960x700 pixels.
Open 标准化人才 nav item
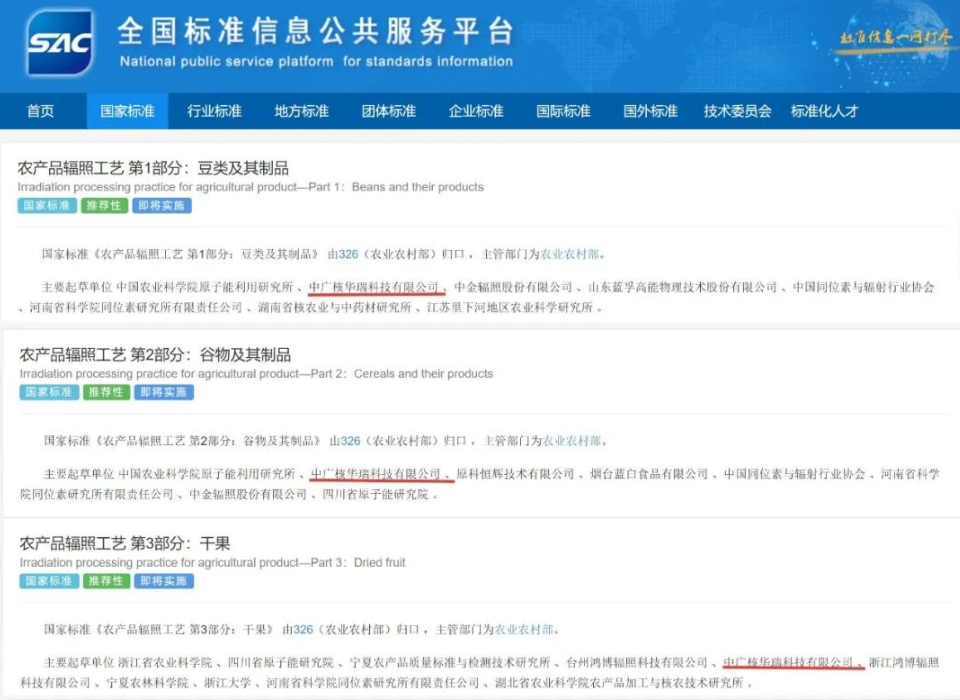pyautogui.click(x=824, y=111)
